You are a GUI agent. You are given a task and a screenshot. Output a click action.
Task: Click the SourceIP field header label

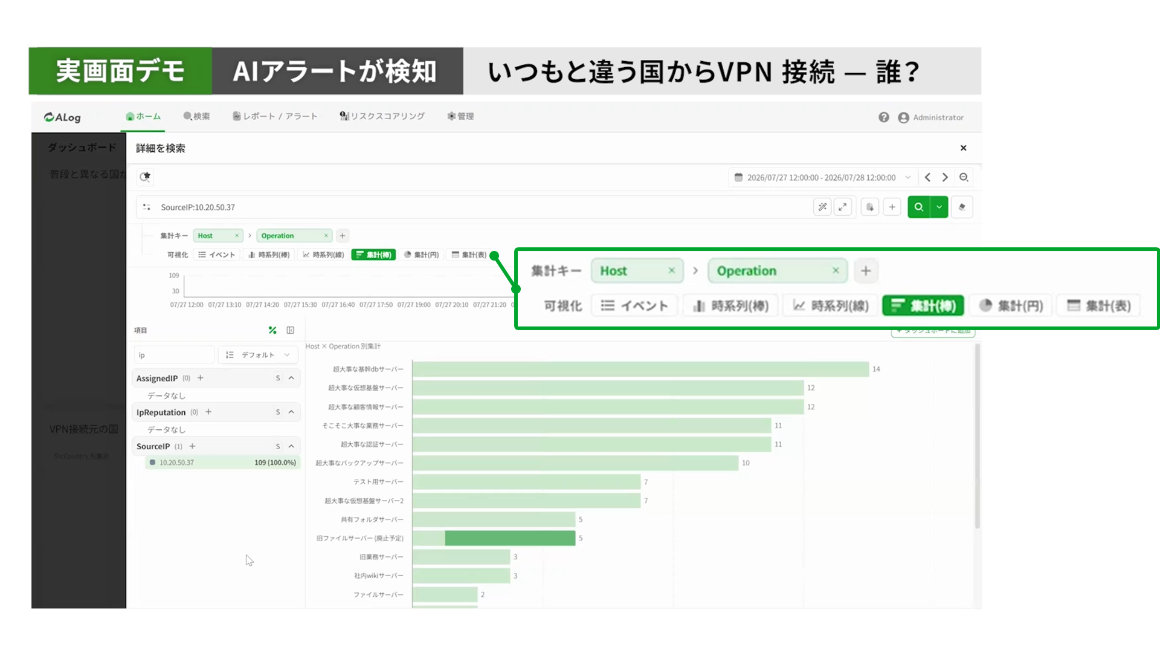(x=153, y=446)
